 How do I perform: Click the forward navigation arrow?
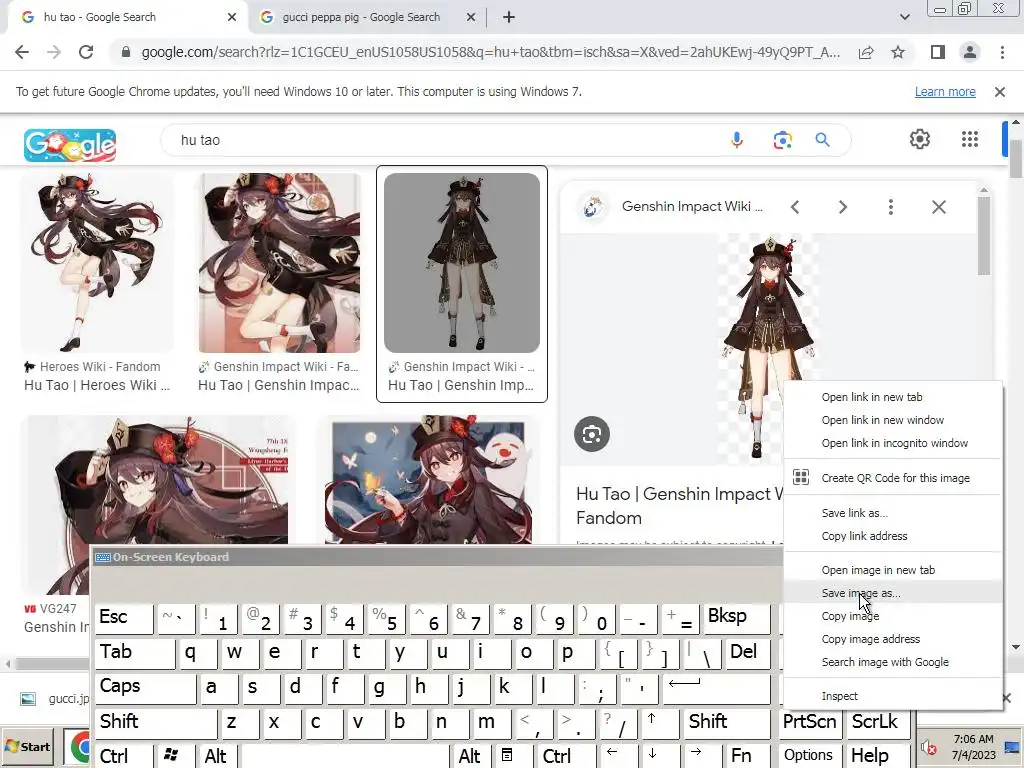pyautogui.click(x=54, y=52)
